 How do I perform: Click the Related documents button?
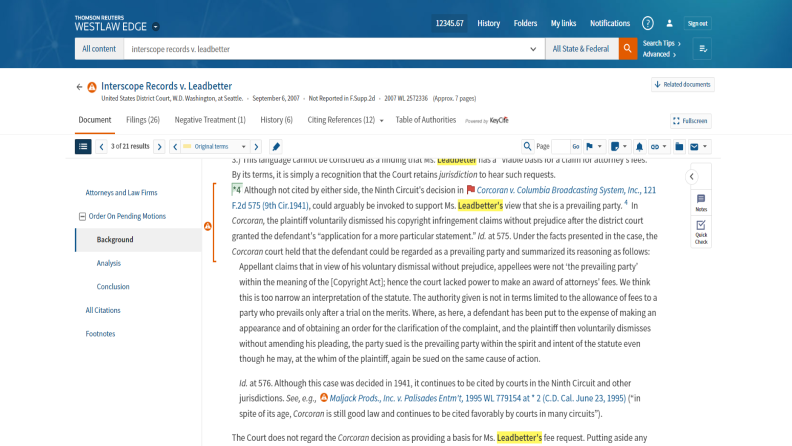[x=683, y=84]
